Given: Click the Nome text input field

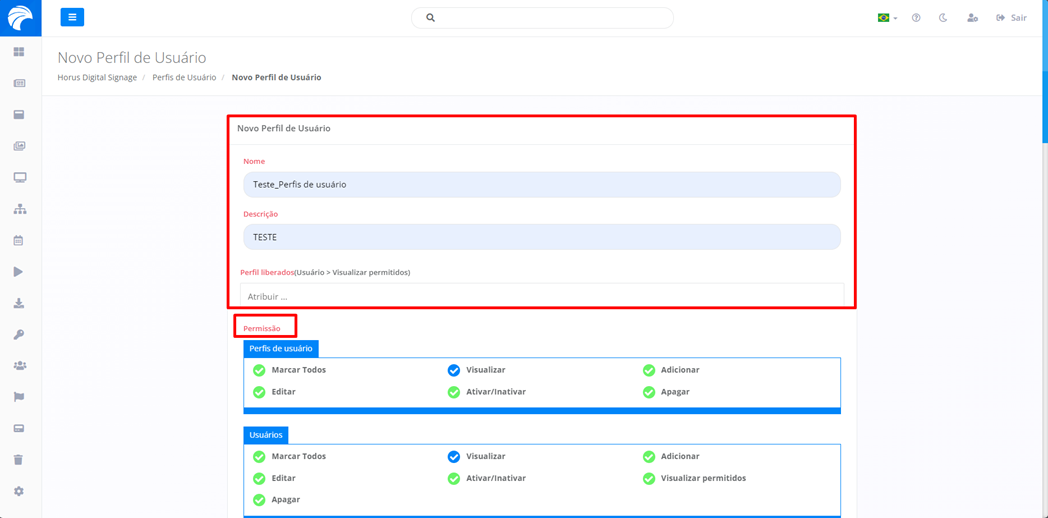Looking at the screenshot, I should [x=541, y=184].
